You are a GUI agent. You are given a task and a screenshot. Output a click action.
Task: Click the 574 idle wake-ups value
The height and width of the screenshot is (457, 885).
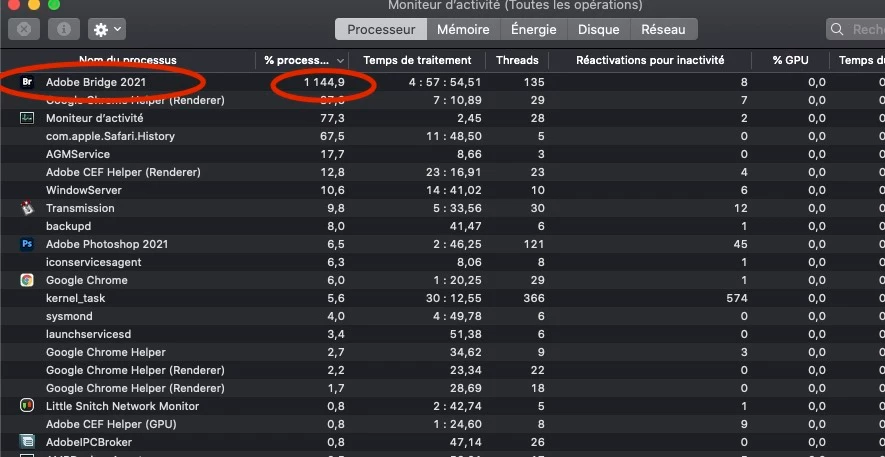click(x=737, y=298)
